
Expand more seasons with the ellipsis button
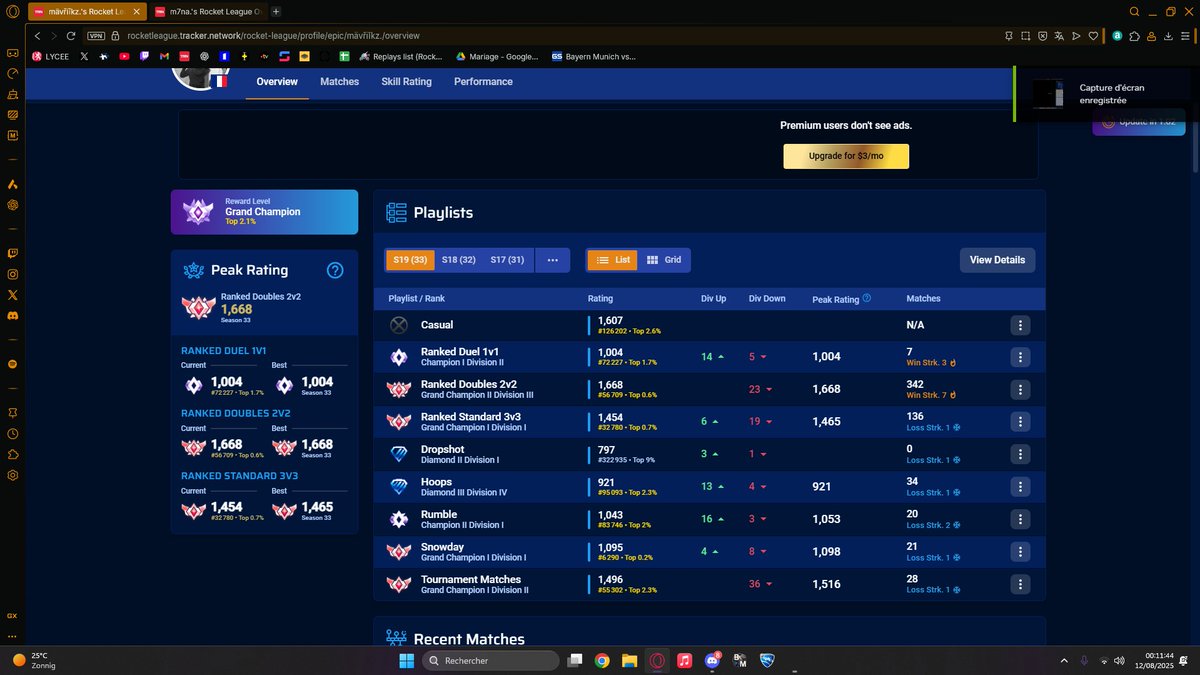[552, 260]
